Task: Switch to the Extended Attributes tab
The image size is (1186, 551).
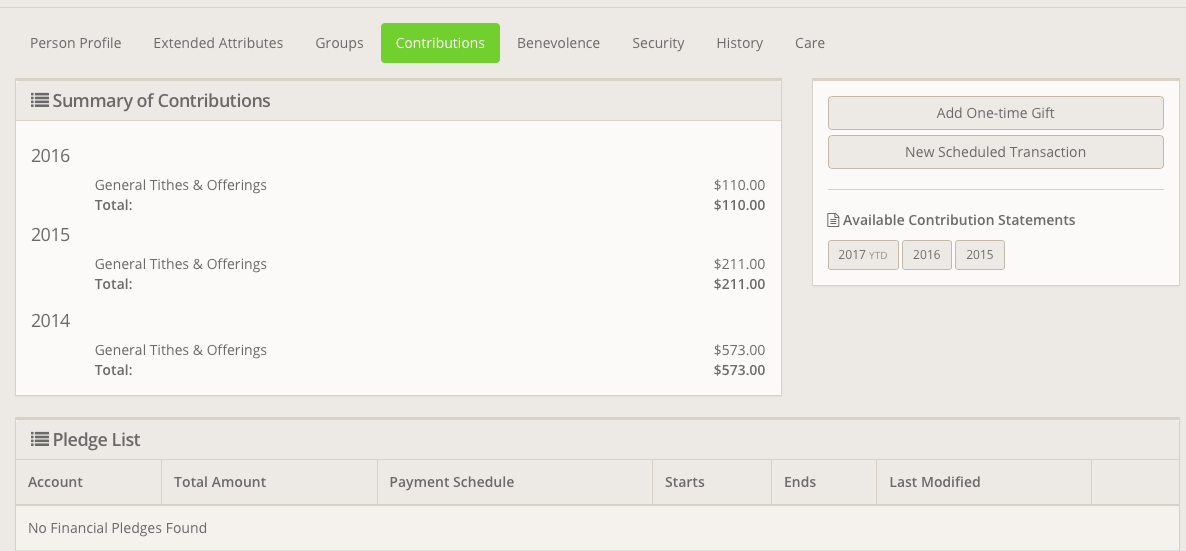Action: tap(218, 43)
